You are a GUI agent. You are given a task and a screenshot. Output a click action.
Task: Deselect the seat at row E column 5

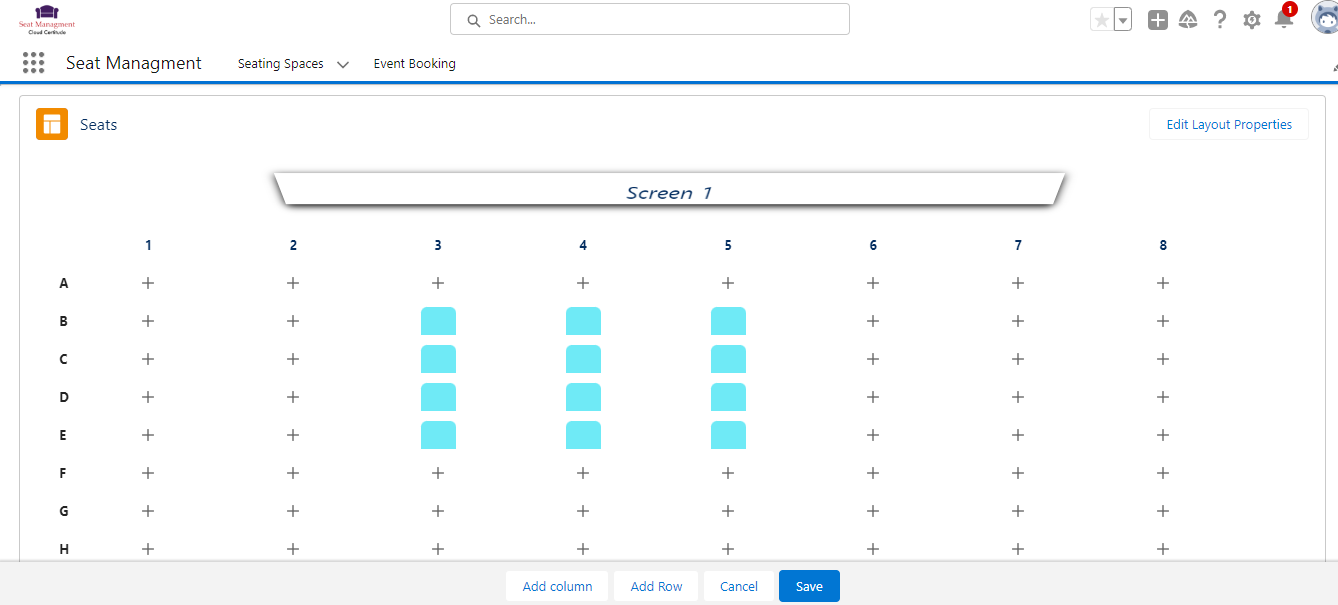click(x=728, y=435)
